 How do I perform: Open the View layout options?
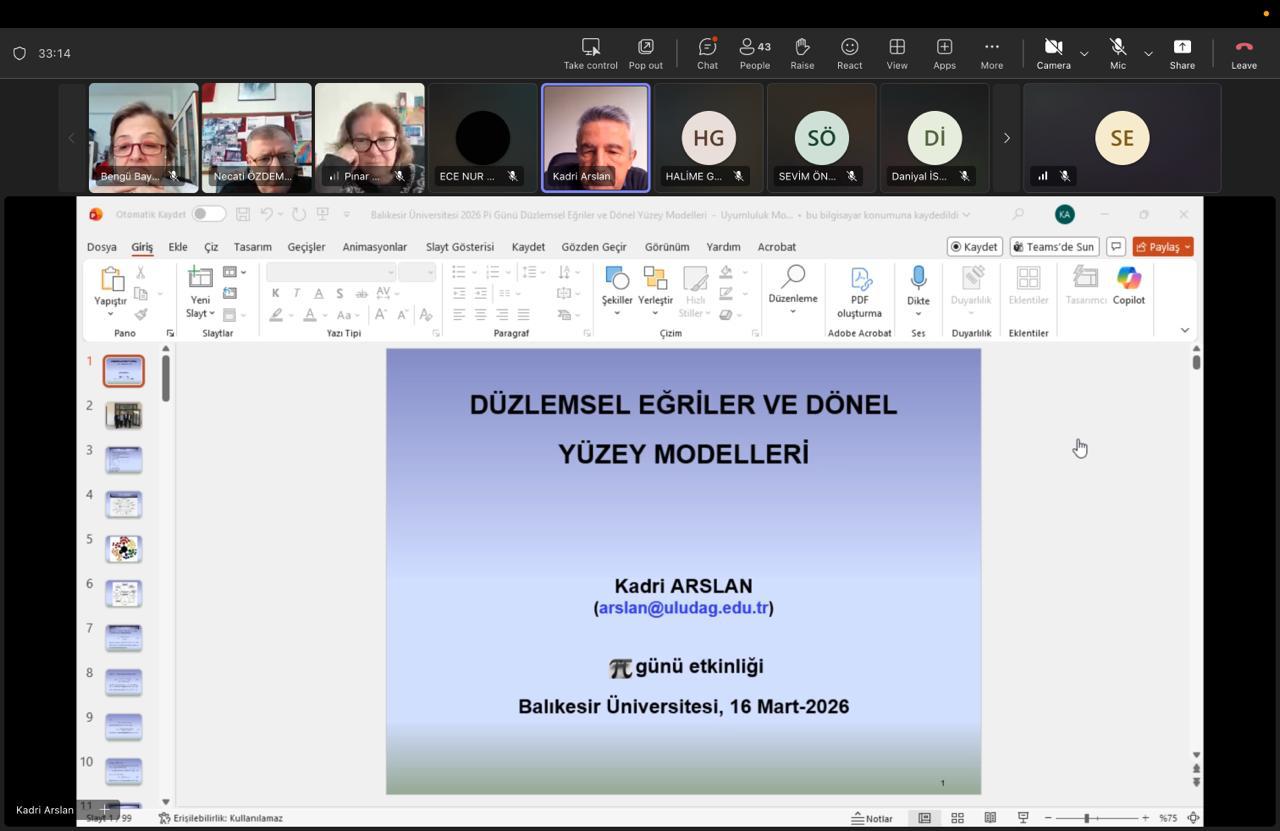click(x=897, y=54)
